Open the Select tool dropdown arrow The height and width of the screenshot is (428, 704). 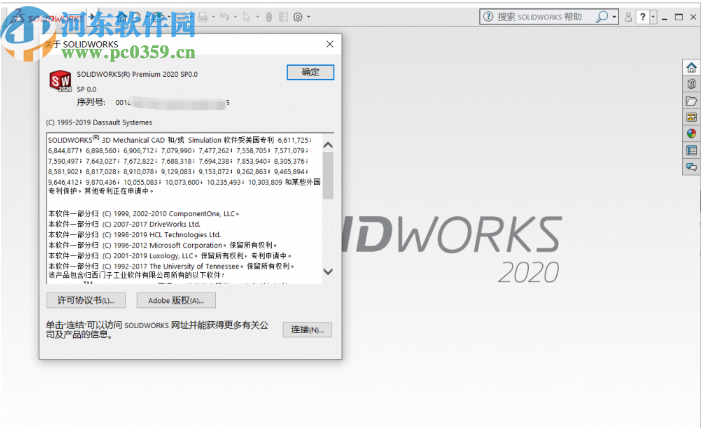tap(257, 17)
